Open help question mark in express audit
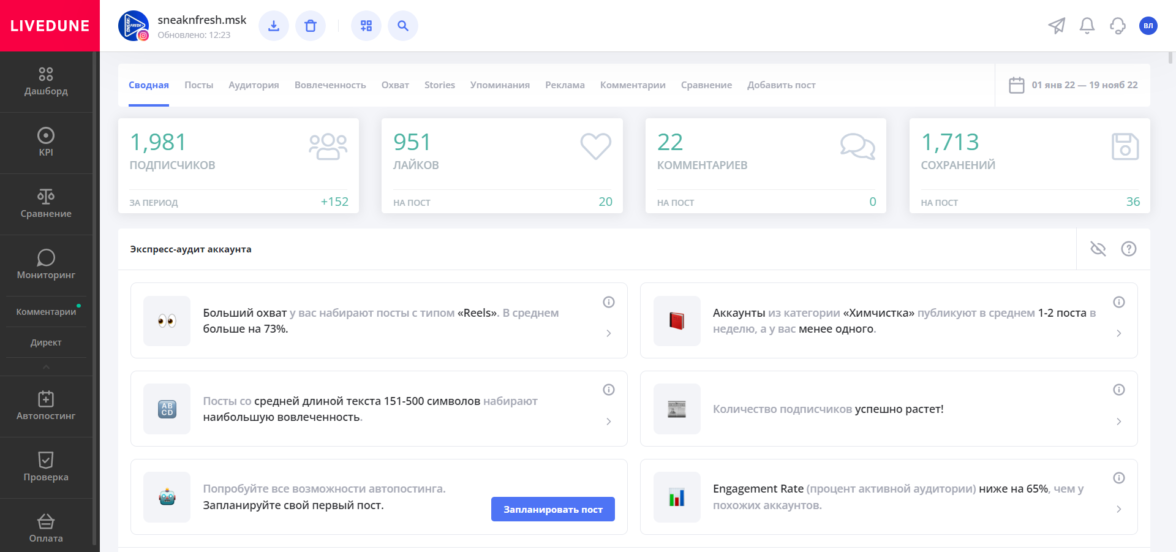This screenshot has width=1176, height=552. 1128,249
